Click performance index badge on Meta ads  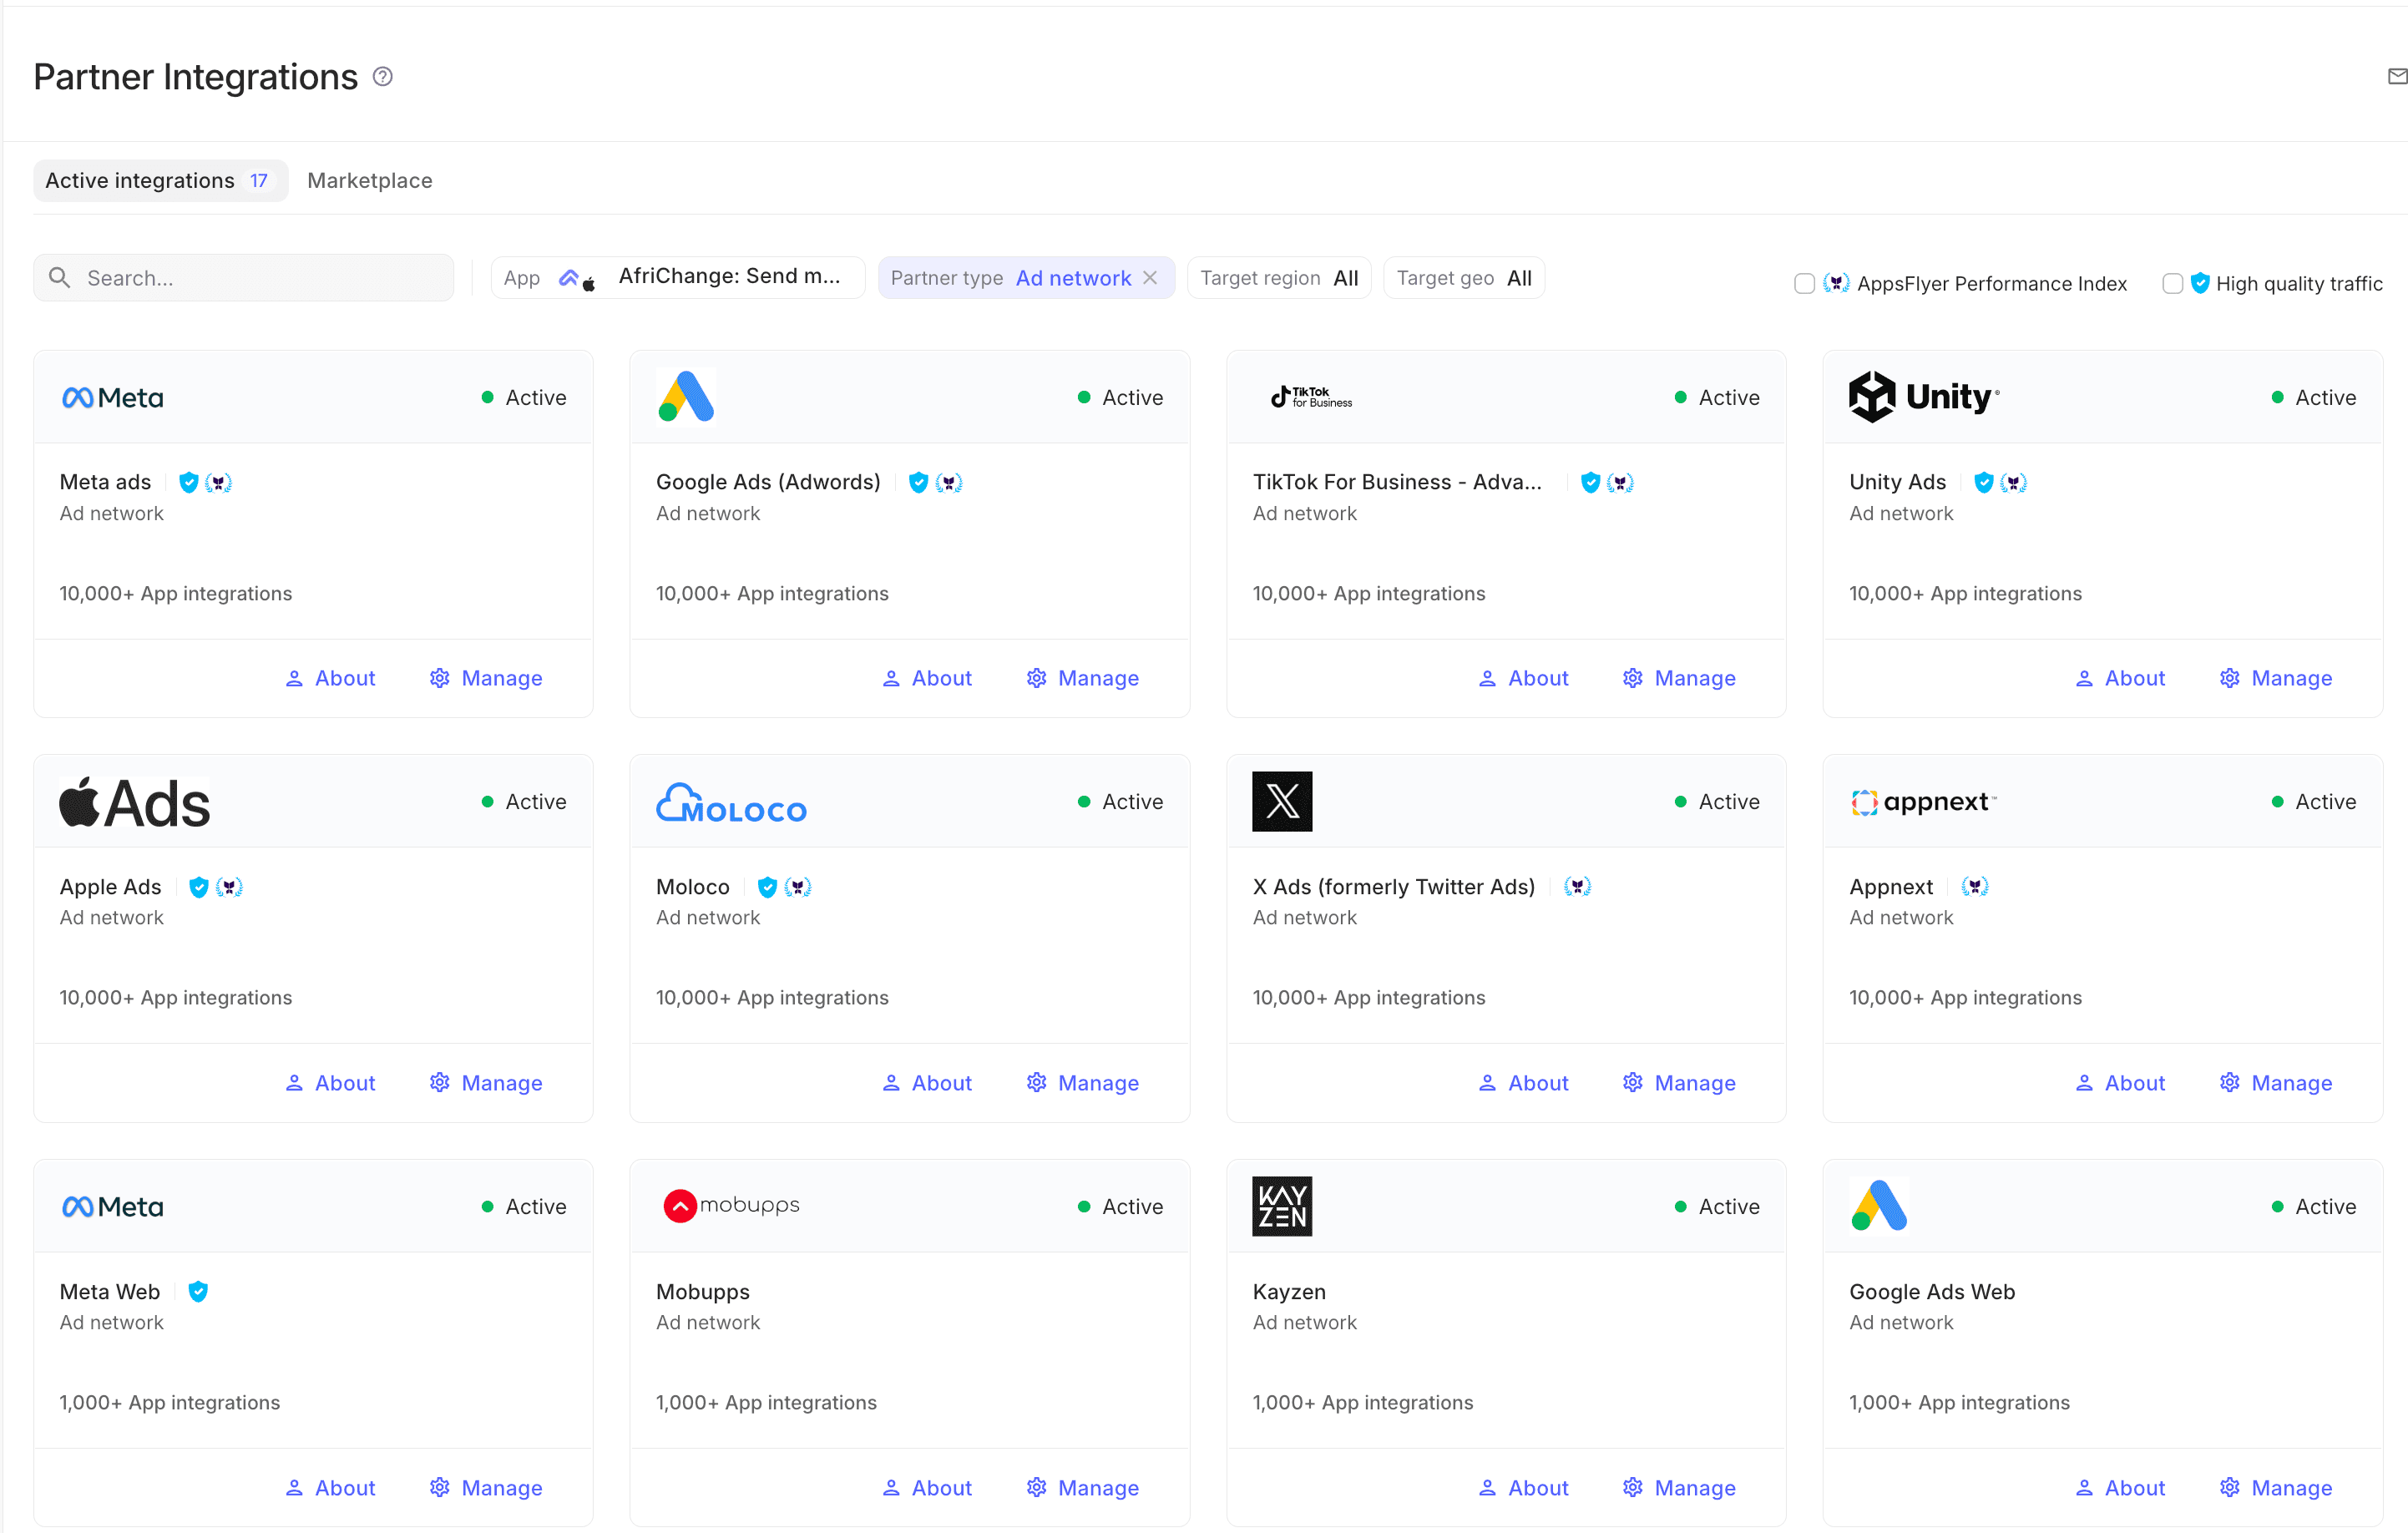click(218, 482)
